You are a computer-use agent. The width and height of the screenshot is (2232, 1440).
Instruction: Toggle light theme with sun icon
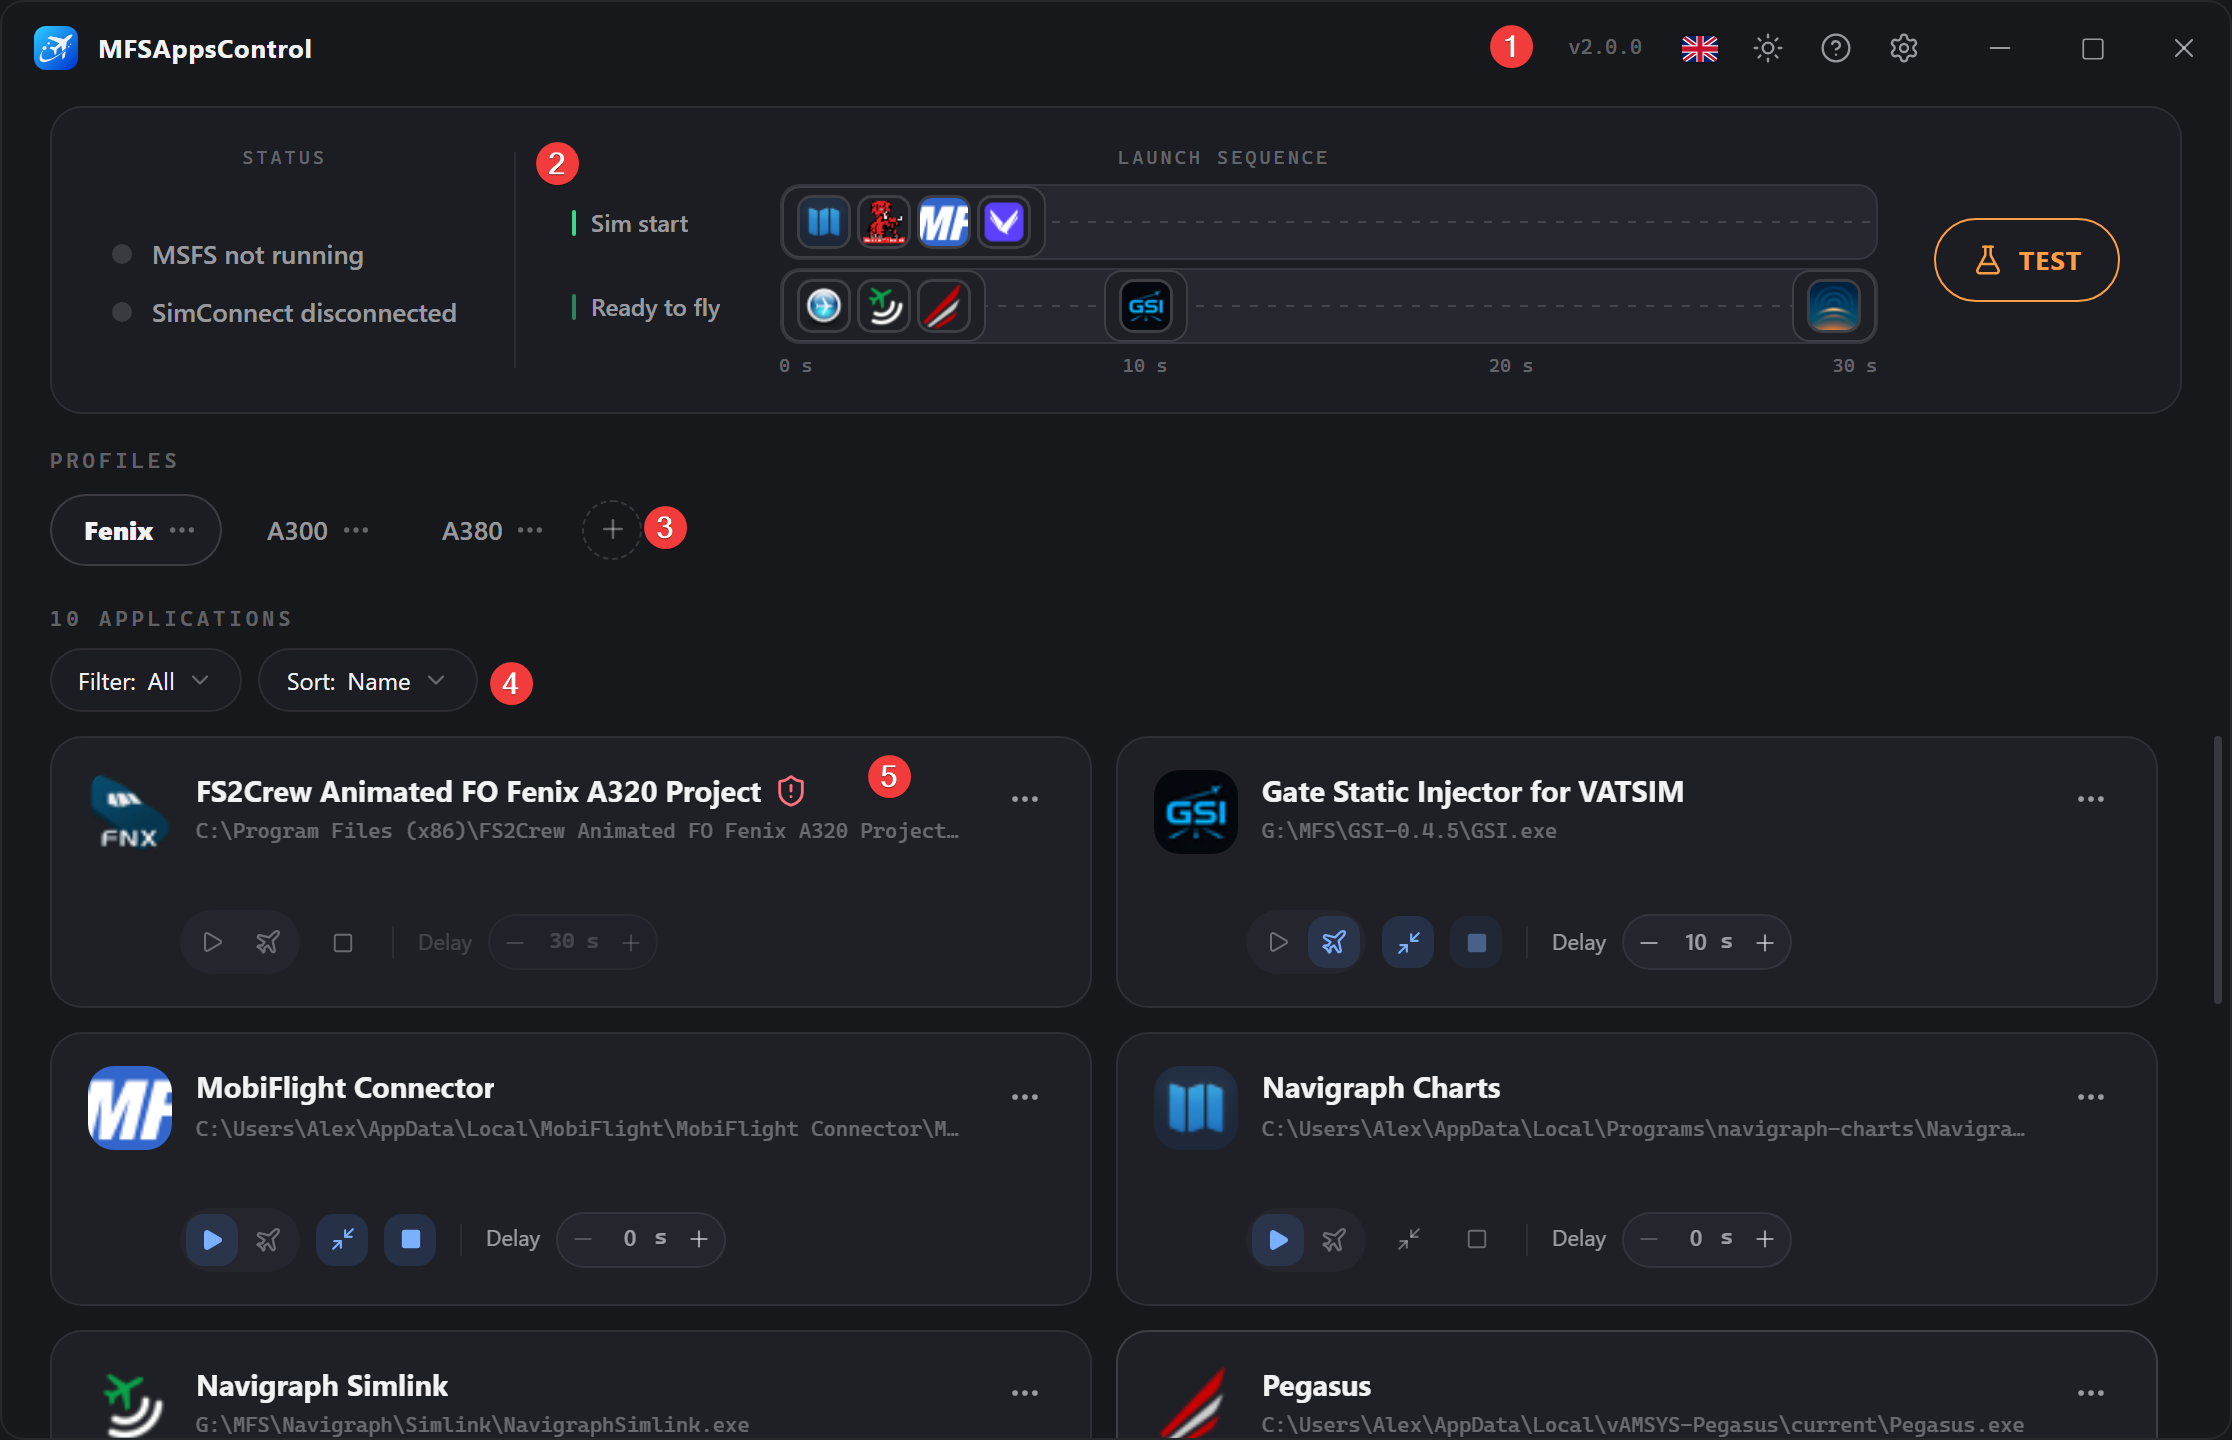tap(1767, 48)
